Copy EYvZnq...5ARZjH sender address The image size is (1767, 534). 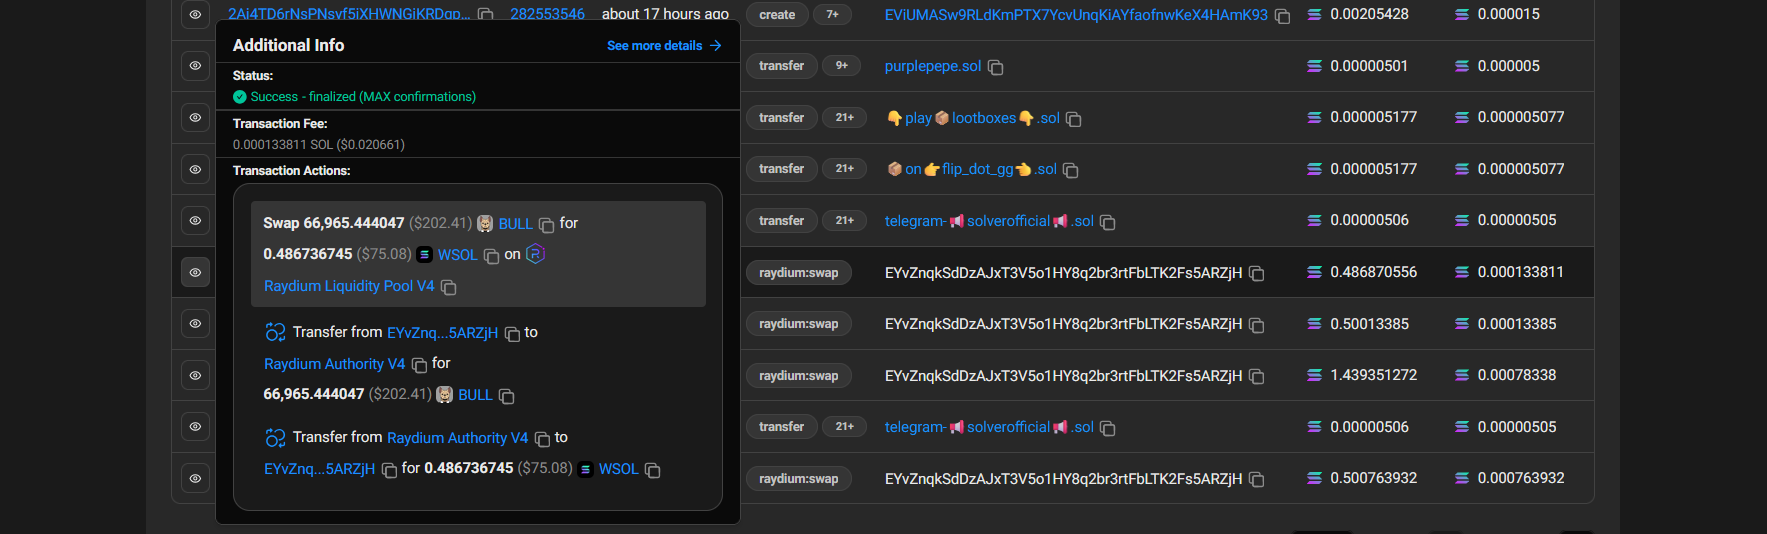(x=512, y=334)
